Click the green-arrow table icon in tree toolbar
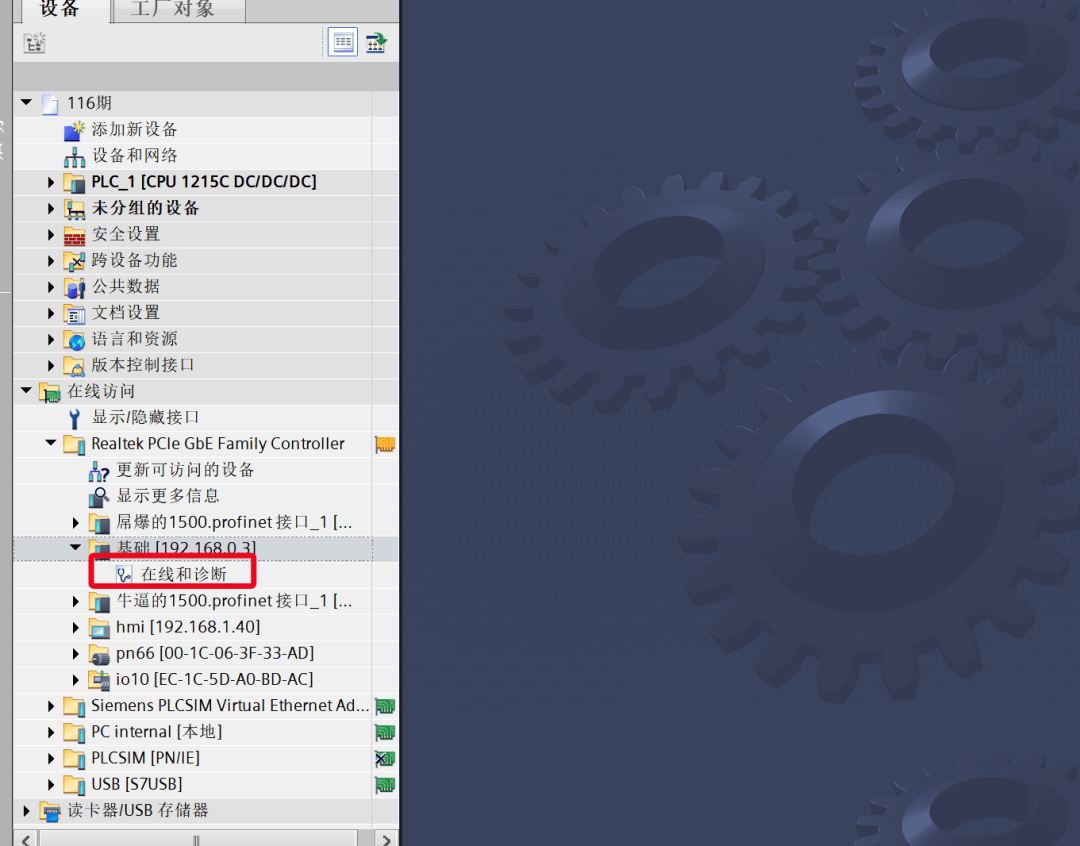 point(376,43)
